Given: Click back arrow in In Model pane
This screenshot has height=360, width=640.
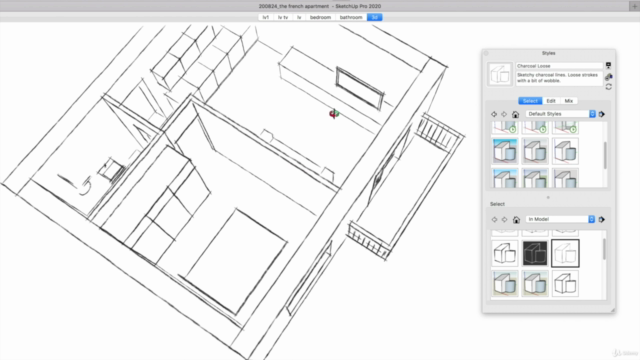Looking at the screenshot, I should pos(494,220).
